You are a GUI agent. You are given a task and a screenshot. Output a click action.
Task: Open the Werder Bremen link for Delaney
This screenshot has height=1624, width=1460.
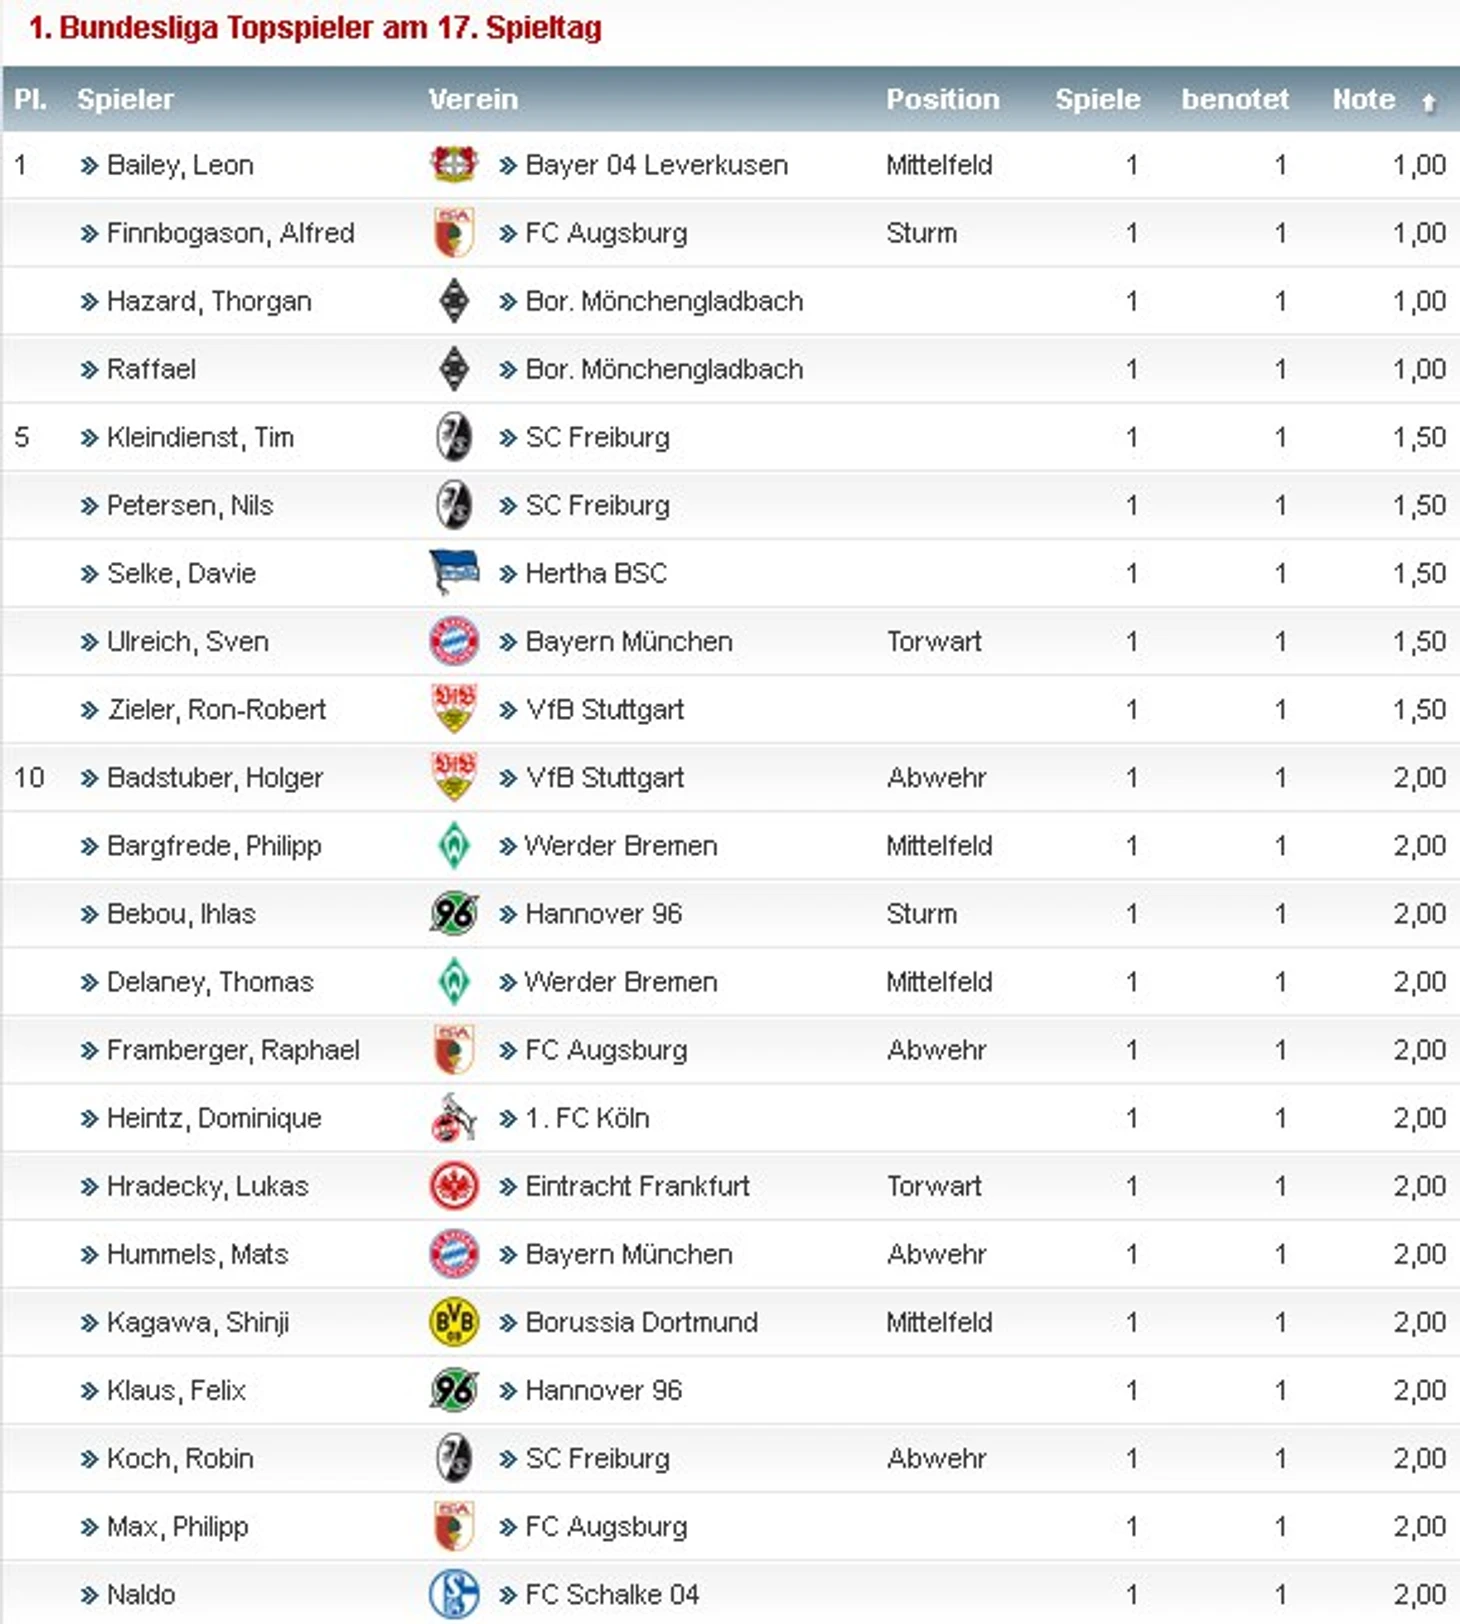(x=621, y=981)
